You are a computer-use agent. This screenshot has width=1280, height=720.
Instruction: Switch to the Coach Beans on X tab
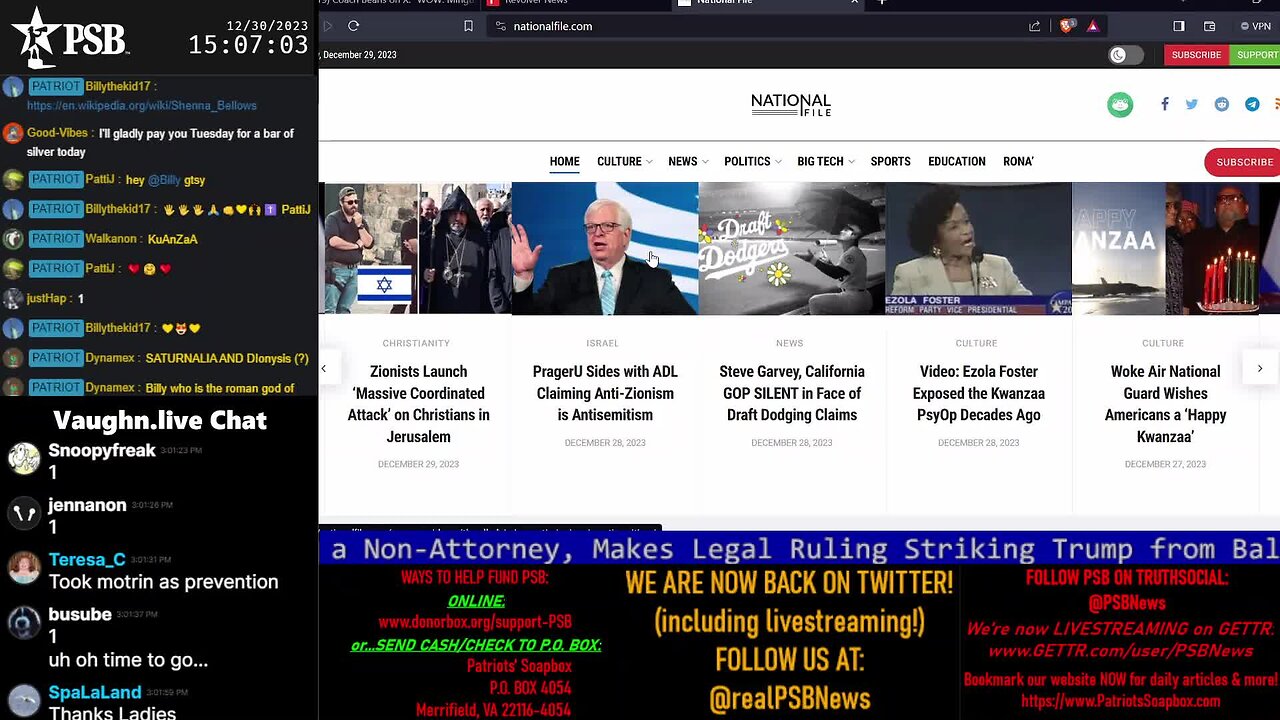click(x=400, y=2)
